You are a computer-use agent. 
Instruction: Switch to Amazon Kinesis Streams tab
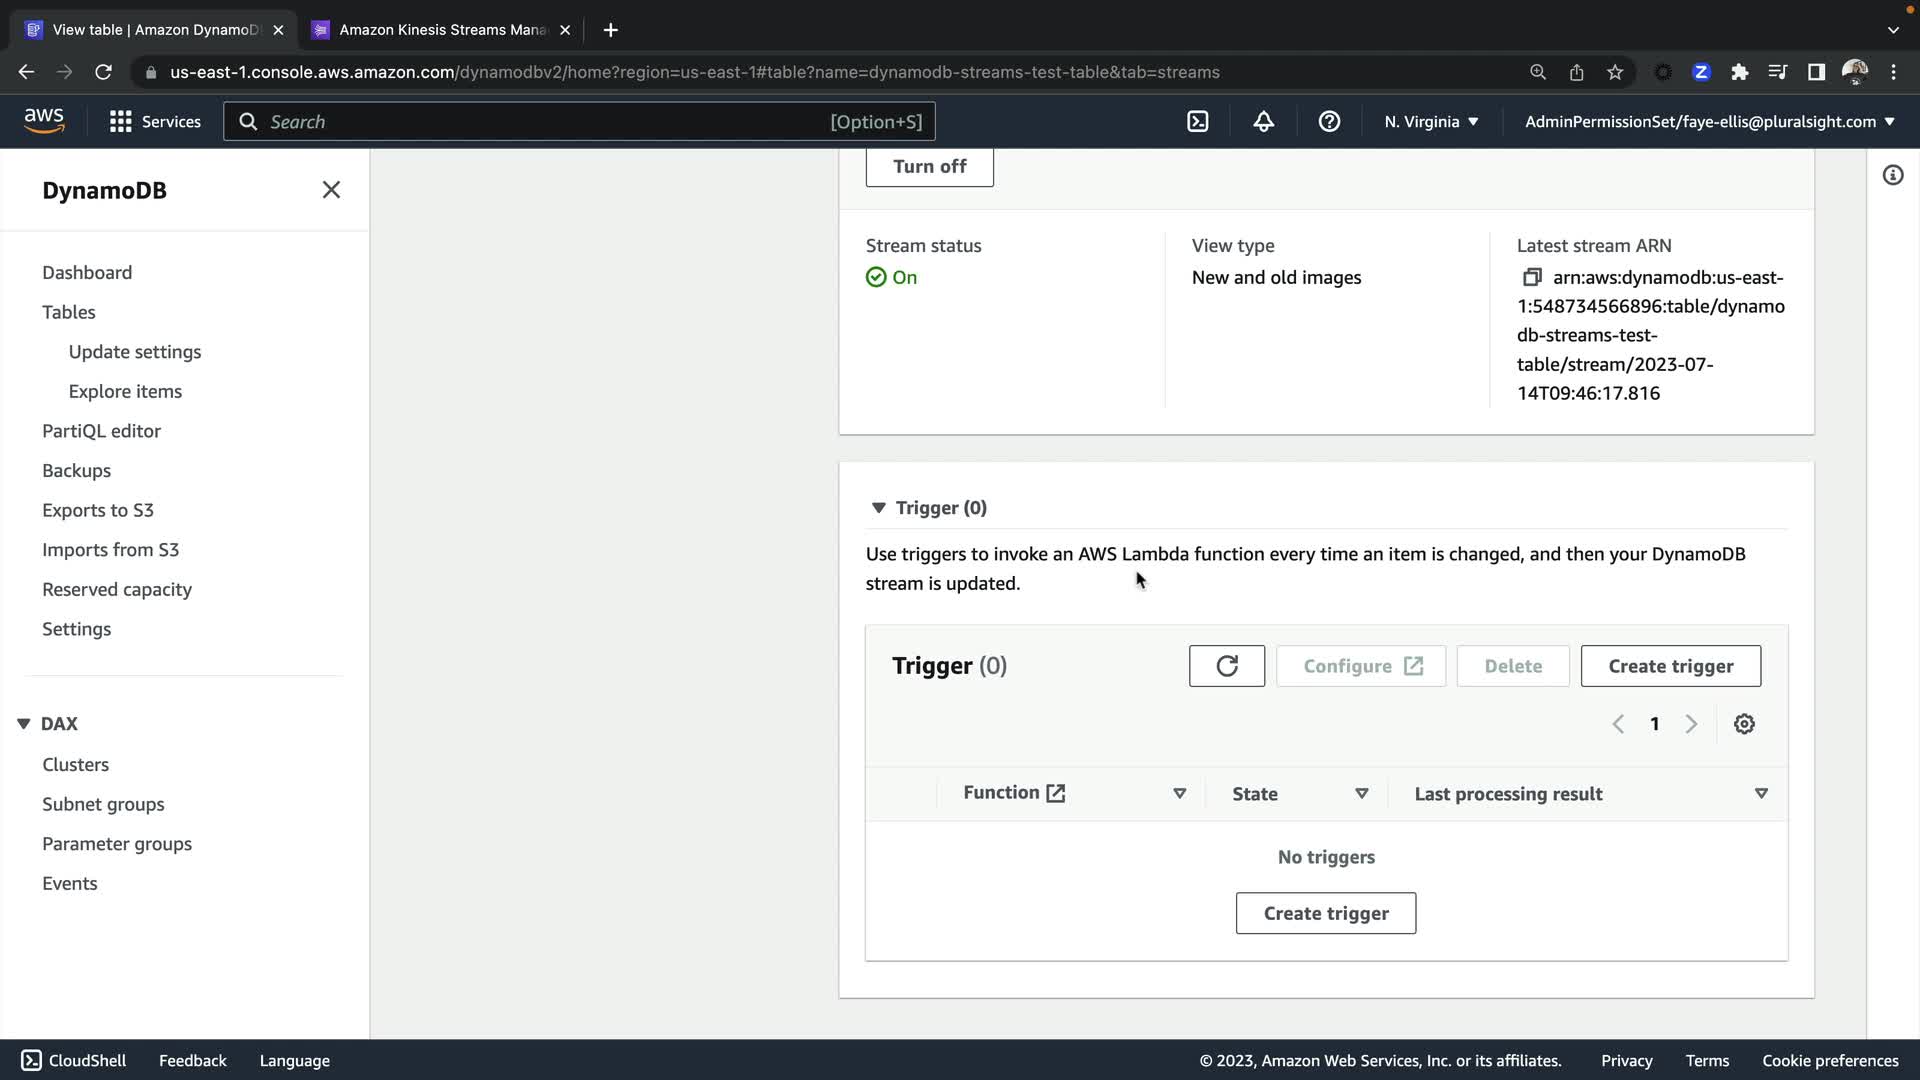[x=443, y=30]
